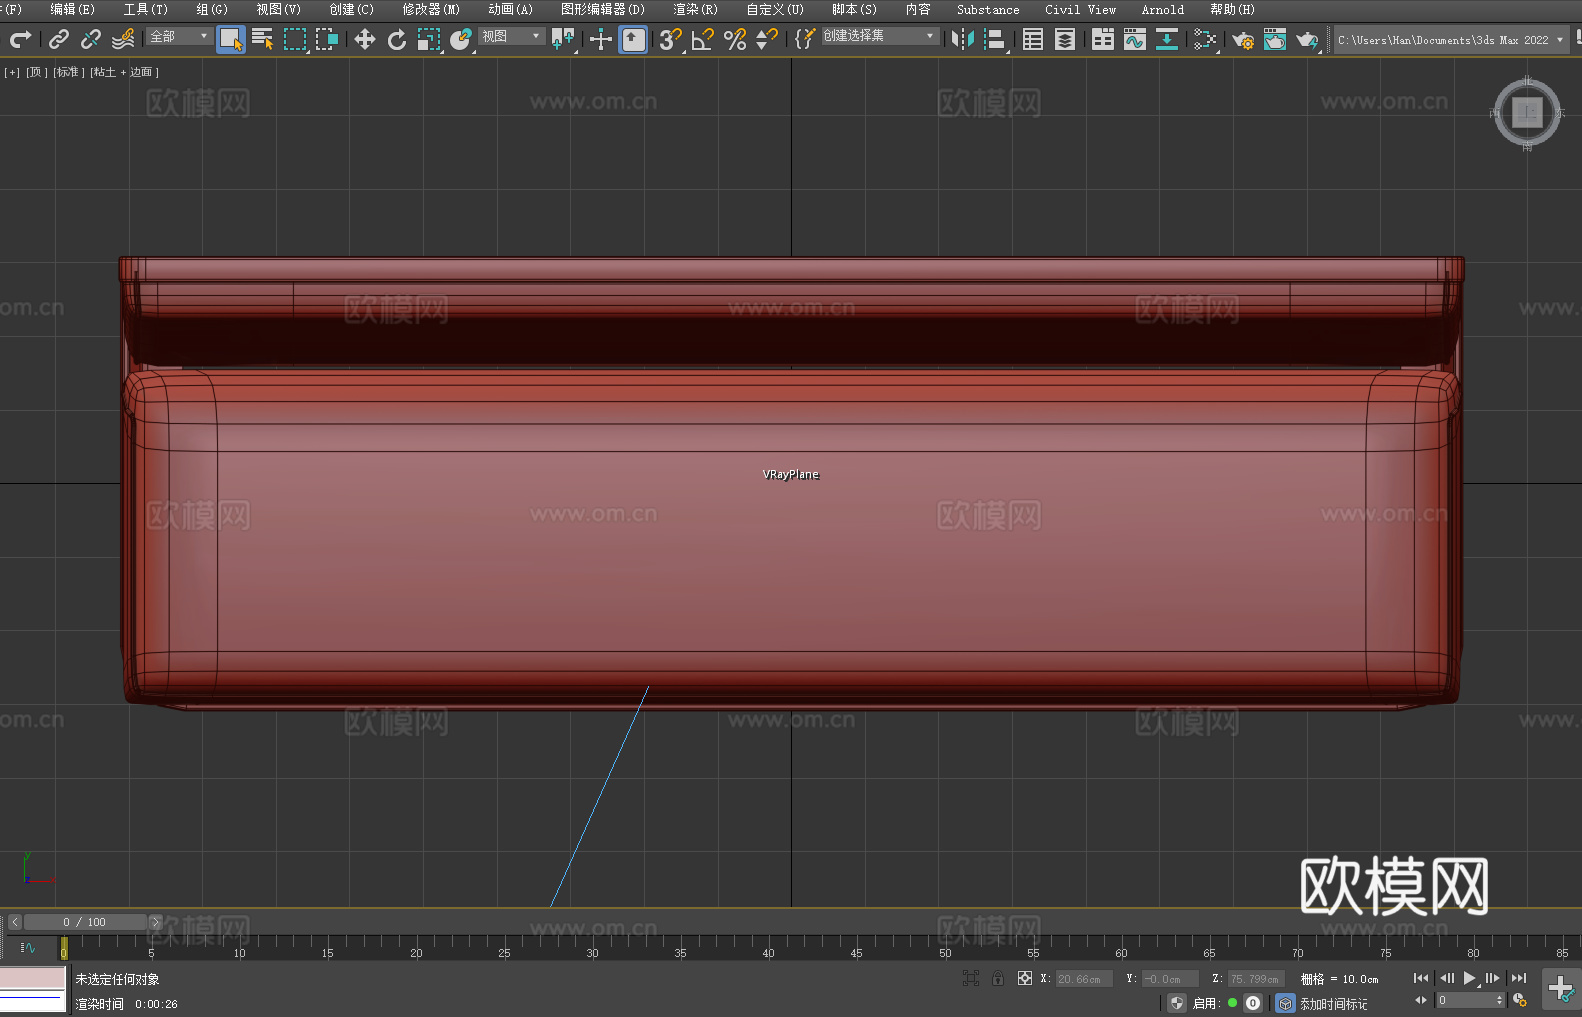
Task: Click the Mini Curve Editor toggle
Action: (28, 948)
